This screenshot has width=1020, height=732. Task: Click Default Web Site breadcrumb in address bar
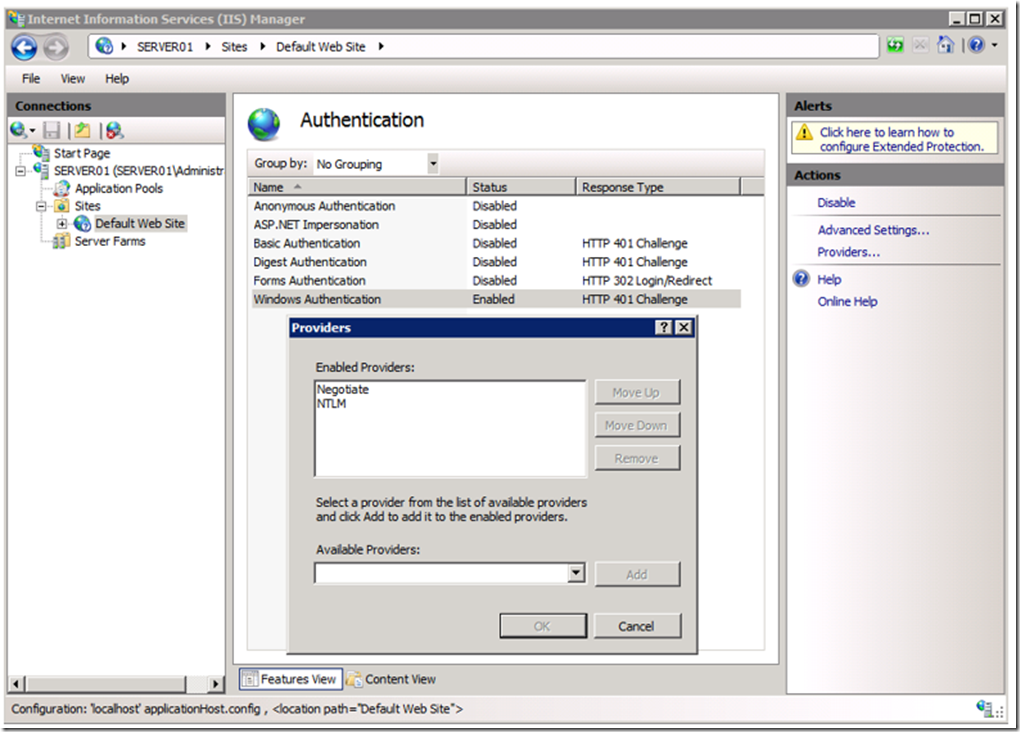click(x=321, y=47)
